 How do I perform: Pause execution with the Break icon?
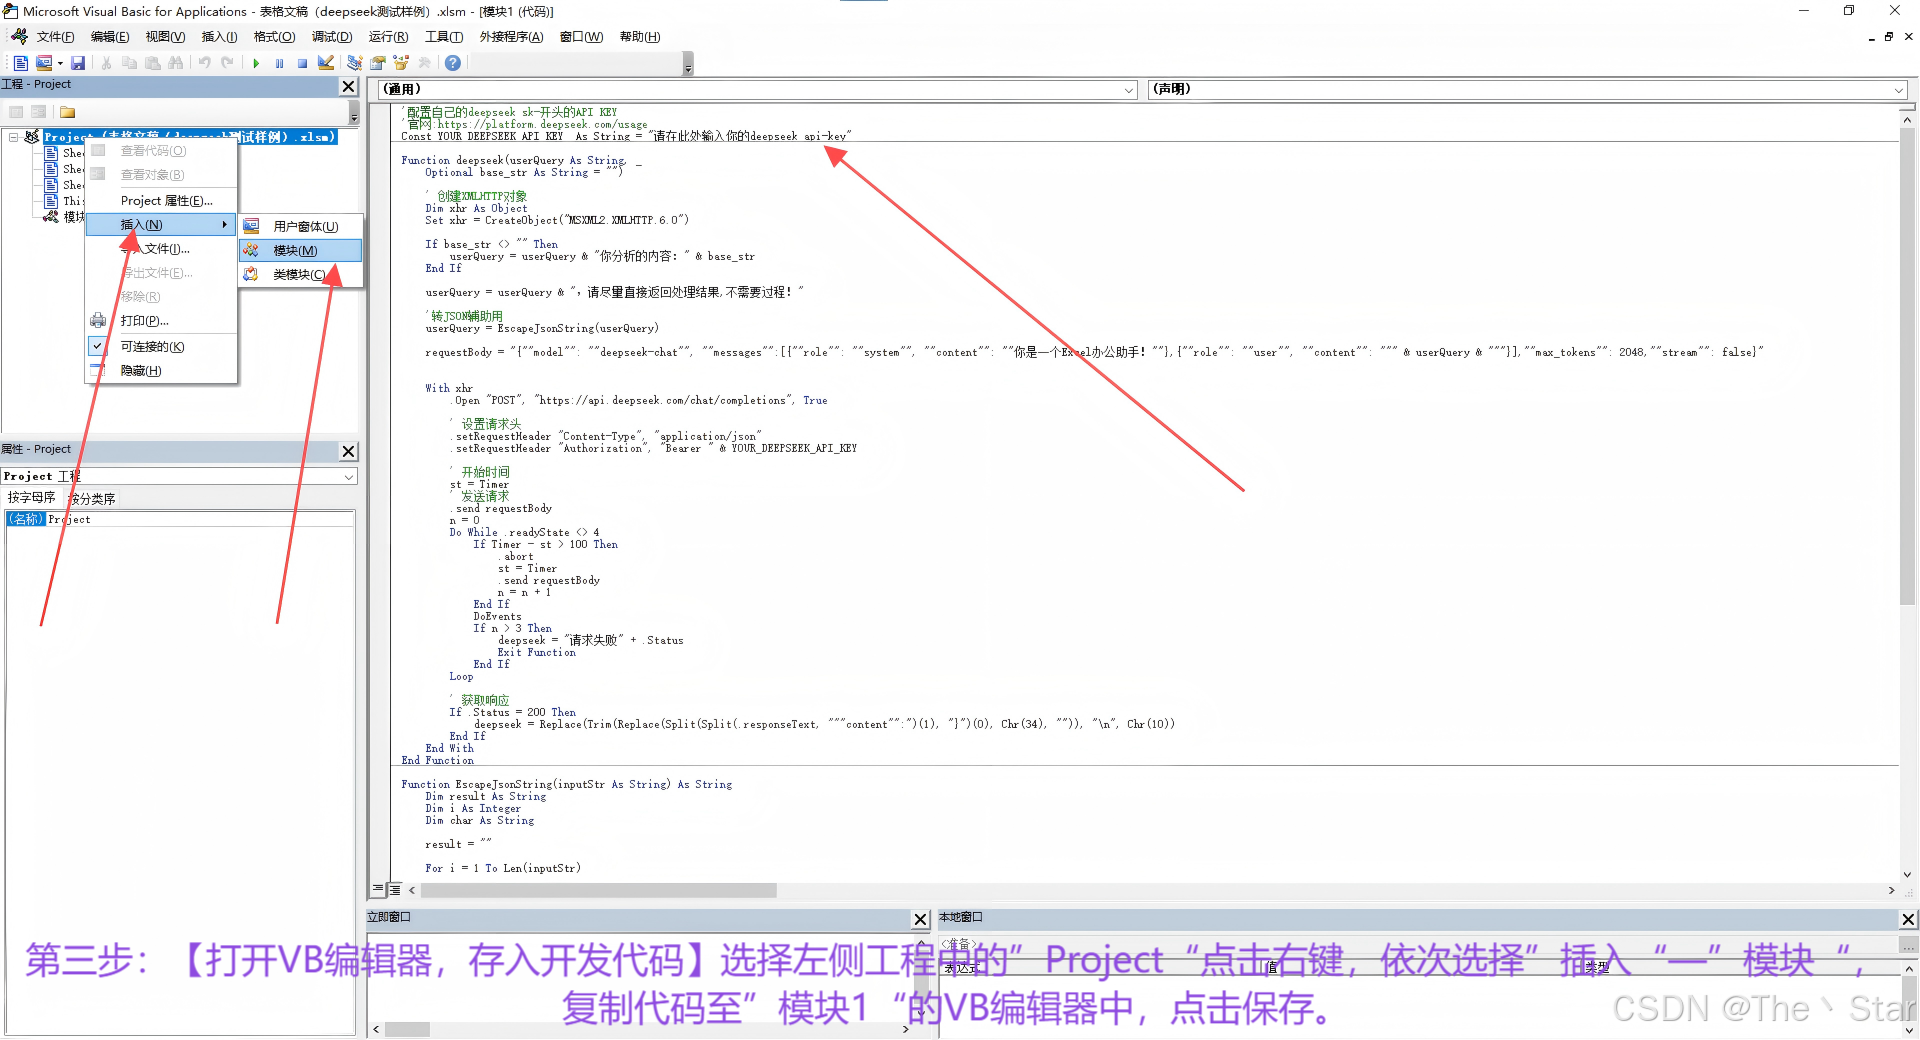coord(279,63)
